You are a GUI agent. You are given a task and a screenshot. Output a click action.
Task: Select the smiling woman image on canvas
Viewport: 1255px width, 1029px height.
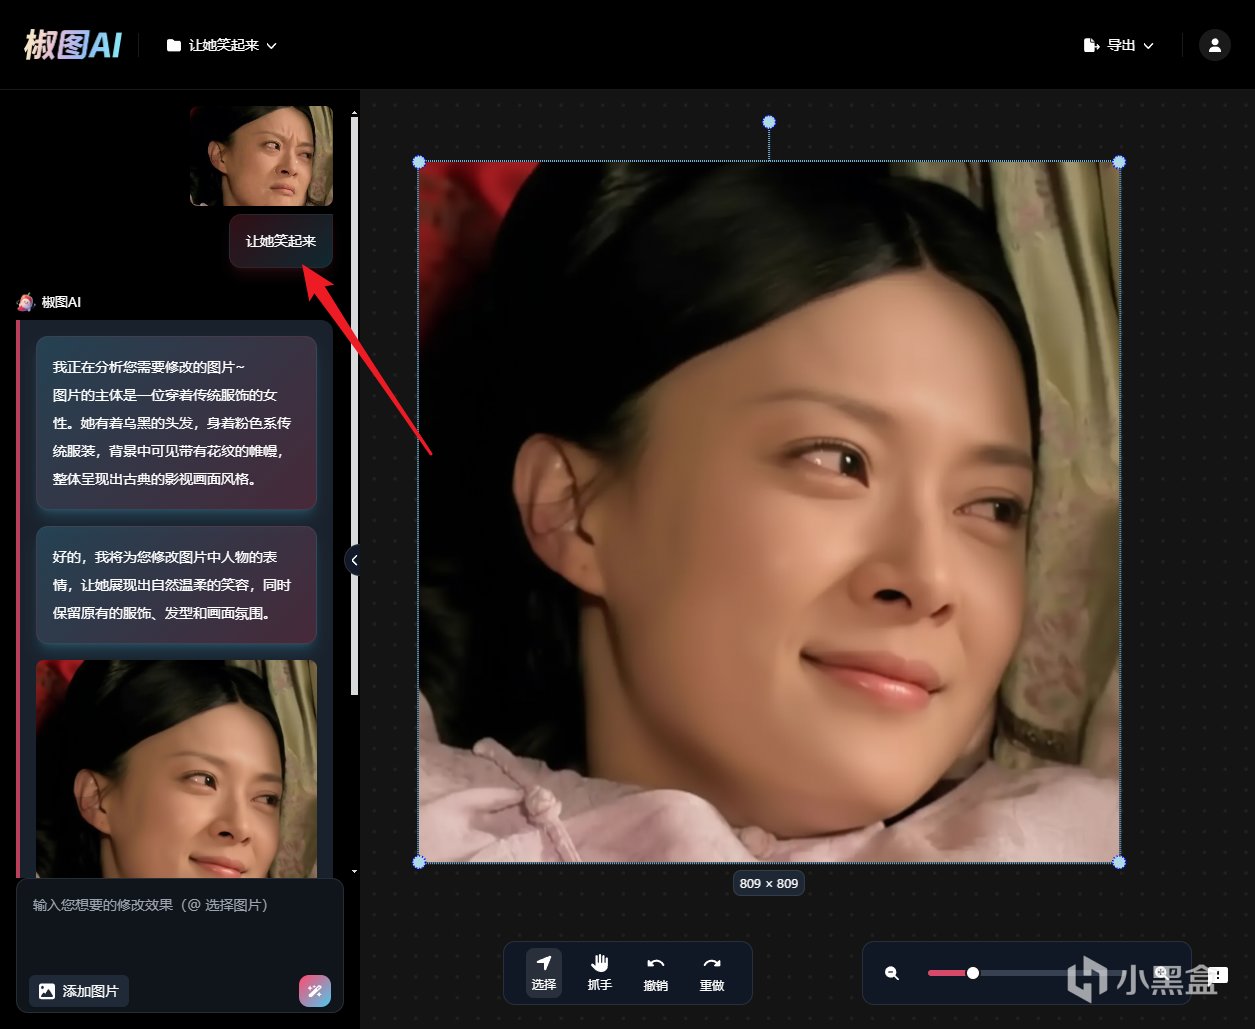pos(769,512)
